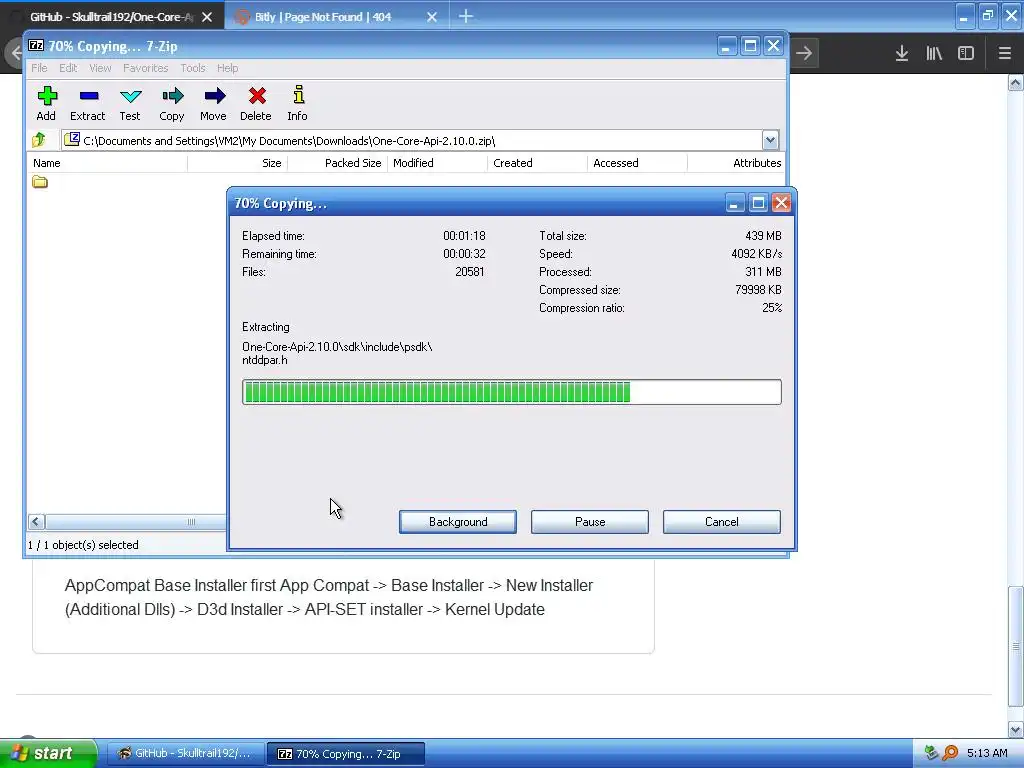Click the Test toolbar icon
The height and width of the screenshot is (768, 1024).
pos(130,97)
